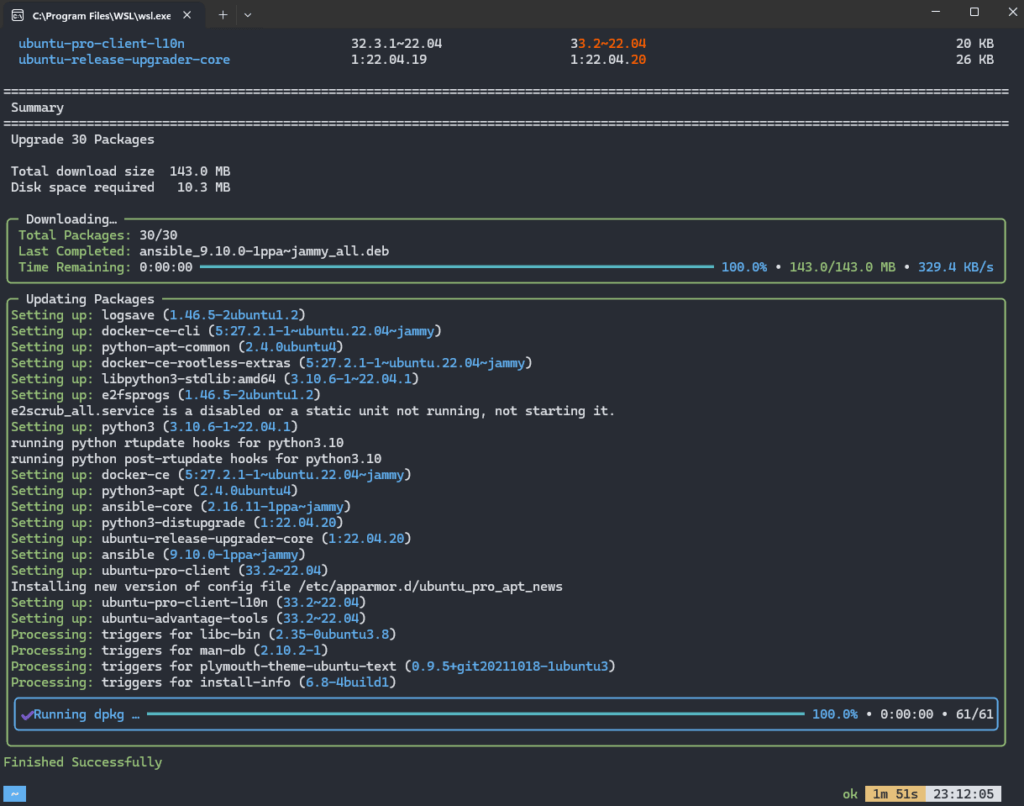This screenshot has width=1024, height=806.
Task: Click the blue ~ prompt directory badge
Action: coord(14,794)
